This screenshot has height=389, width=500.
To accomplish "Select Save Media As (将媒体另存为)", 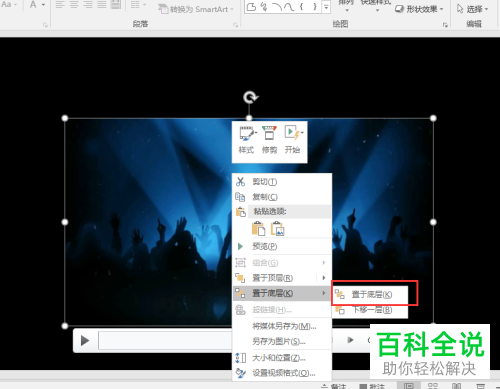I will coord(284,326).
